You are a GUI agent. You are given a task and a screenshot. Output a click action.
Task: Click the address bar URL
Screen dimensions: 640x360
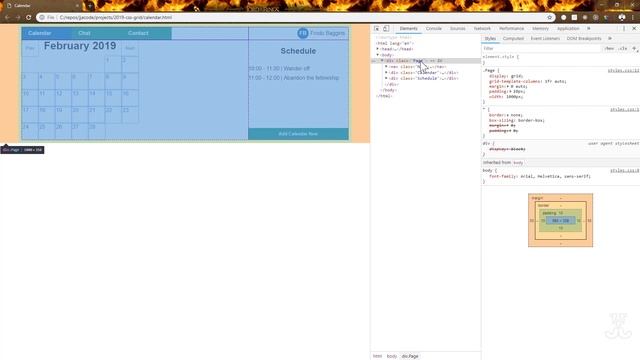(116, 18)
